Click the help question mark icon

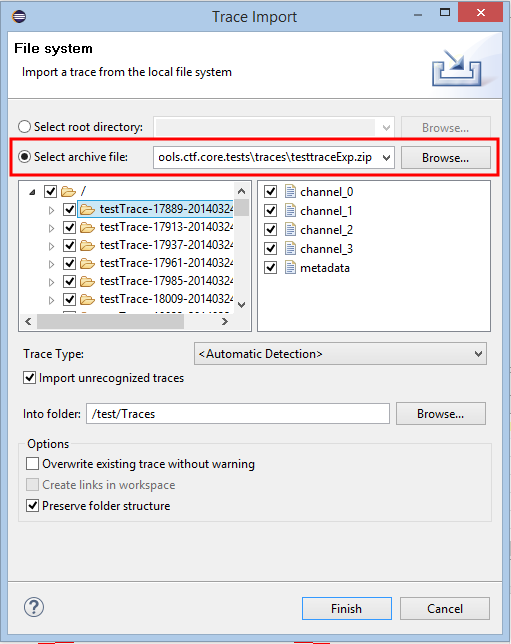34,607
